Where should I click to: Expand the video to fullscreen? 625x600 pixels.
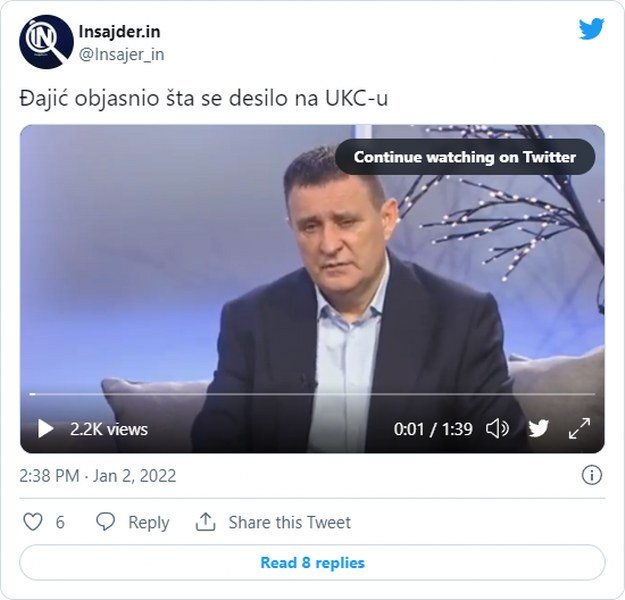pyautogui.click(x=580, y=429)
